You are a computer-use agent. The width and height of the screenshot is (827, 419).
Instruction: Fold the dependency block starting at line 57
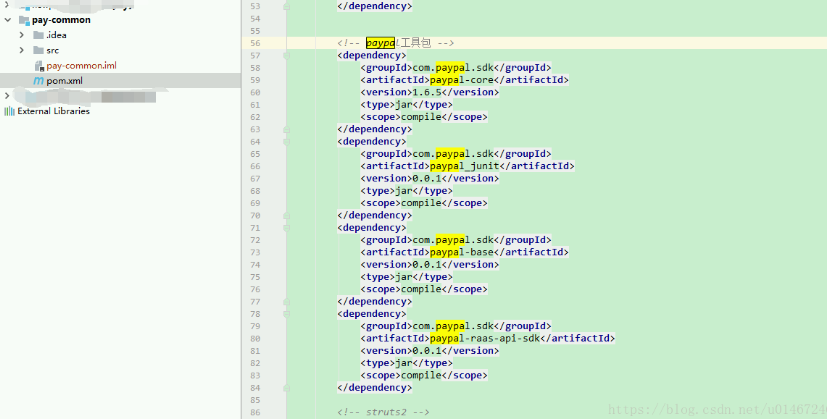coord(286,55)
